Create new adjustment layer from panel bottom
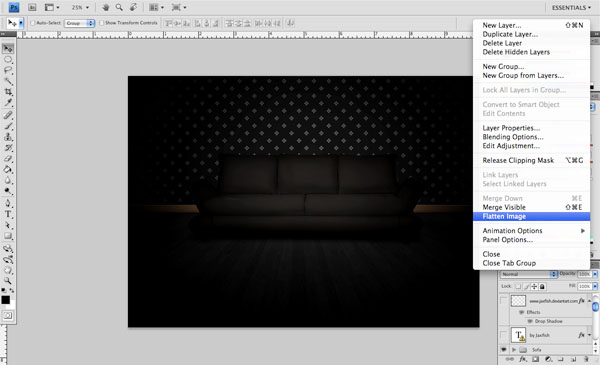600x365 pixels. [x=549, y=359]
